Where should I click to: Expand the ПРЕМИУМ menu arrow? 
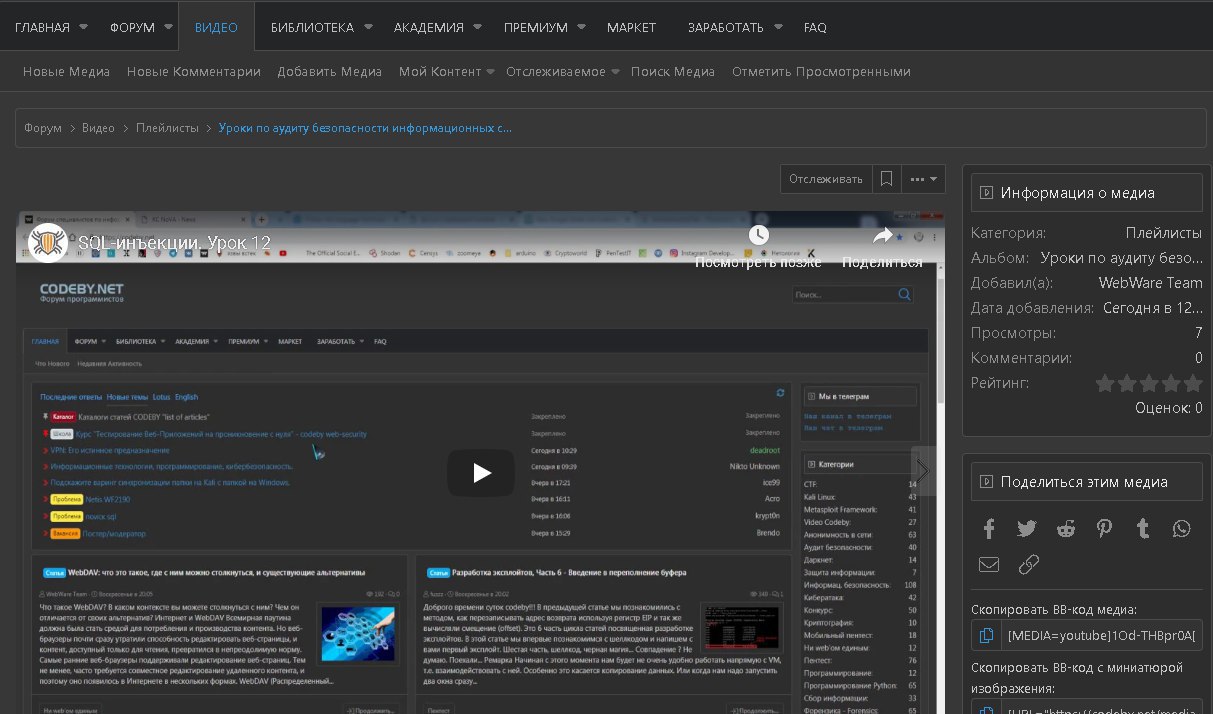(x=581, y=27)
